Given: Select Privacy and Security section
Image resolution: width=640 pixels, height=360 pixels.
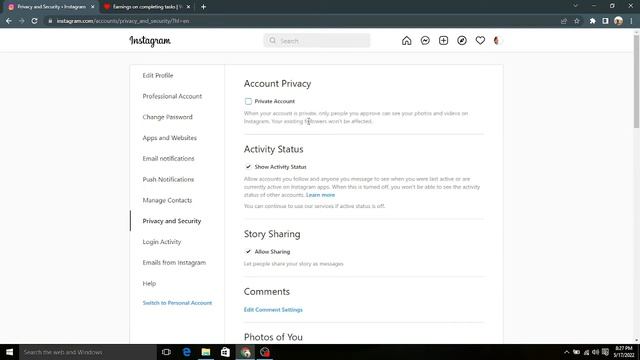Looking at the screenshot, I should (171, 221).
